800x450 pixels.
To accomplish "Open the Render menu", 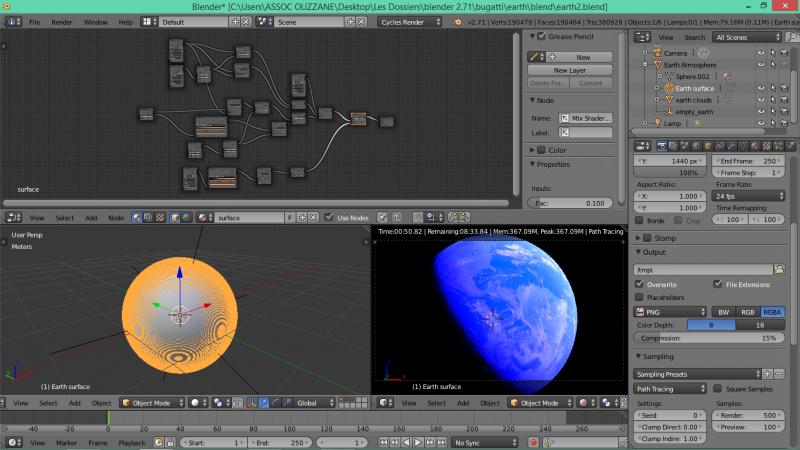I will [61, 21].
